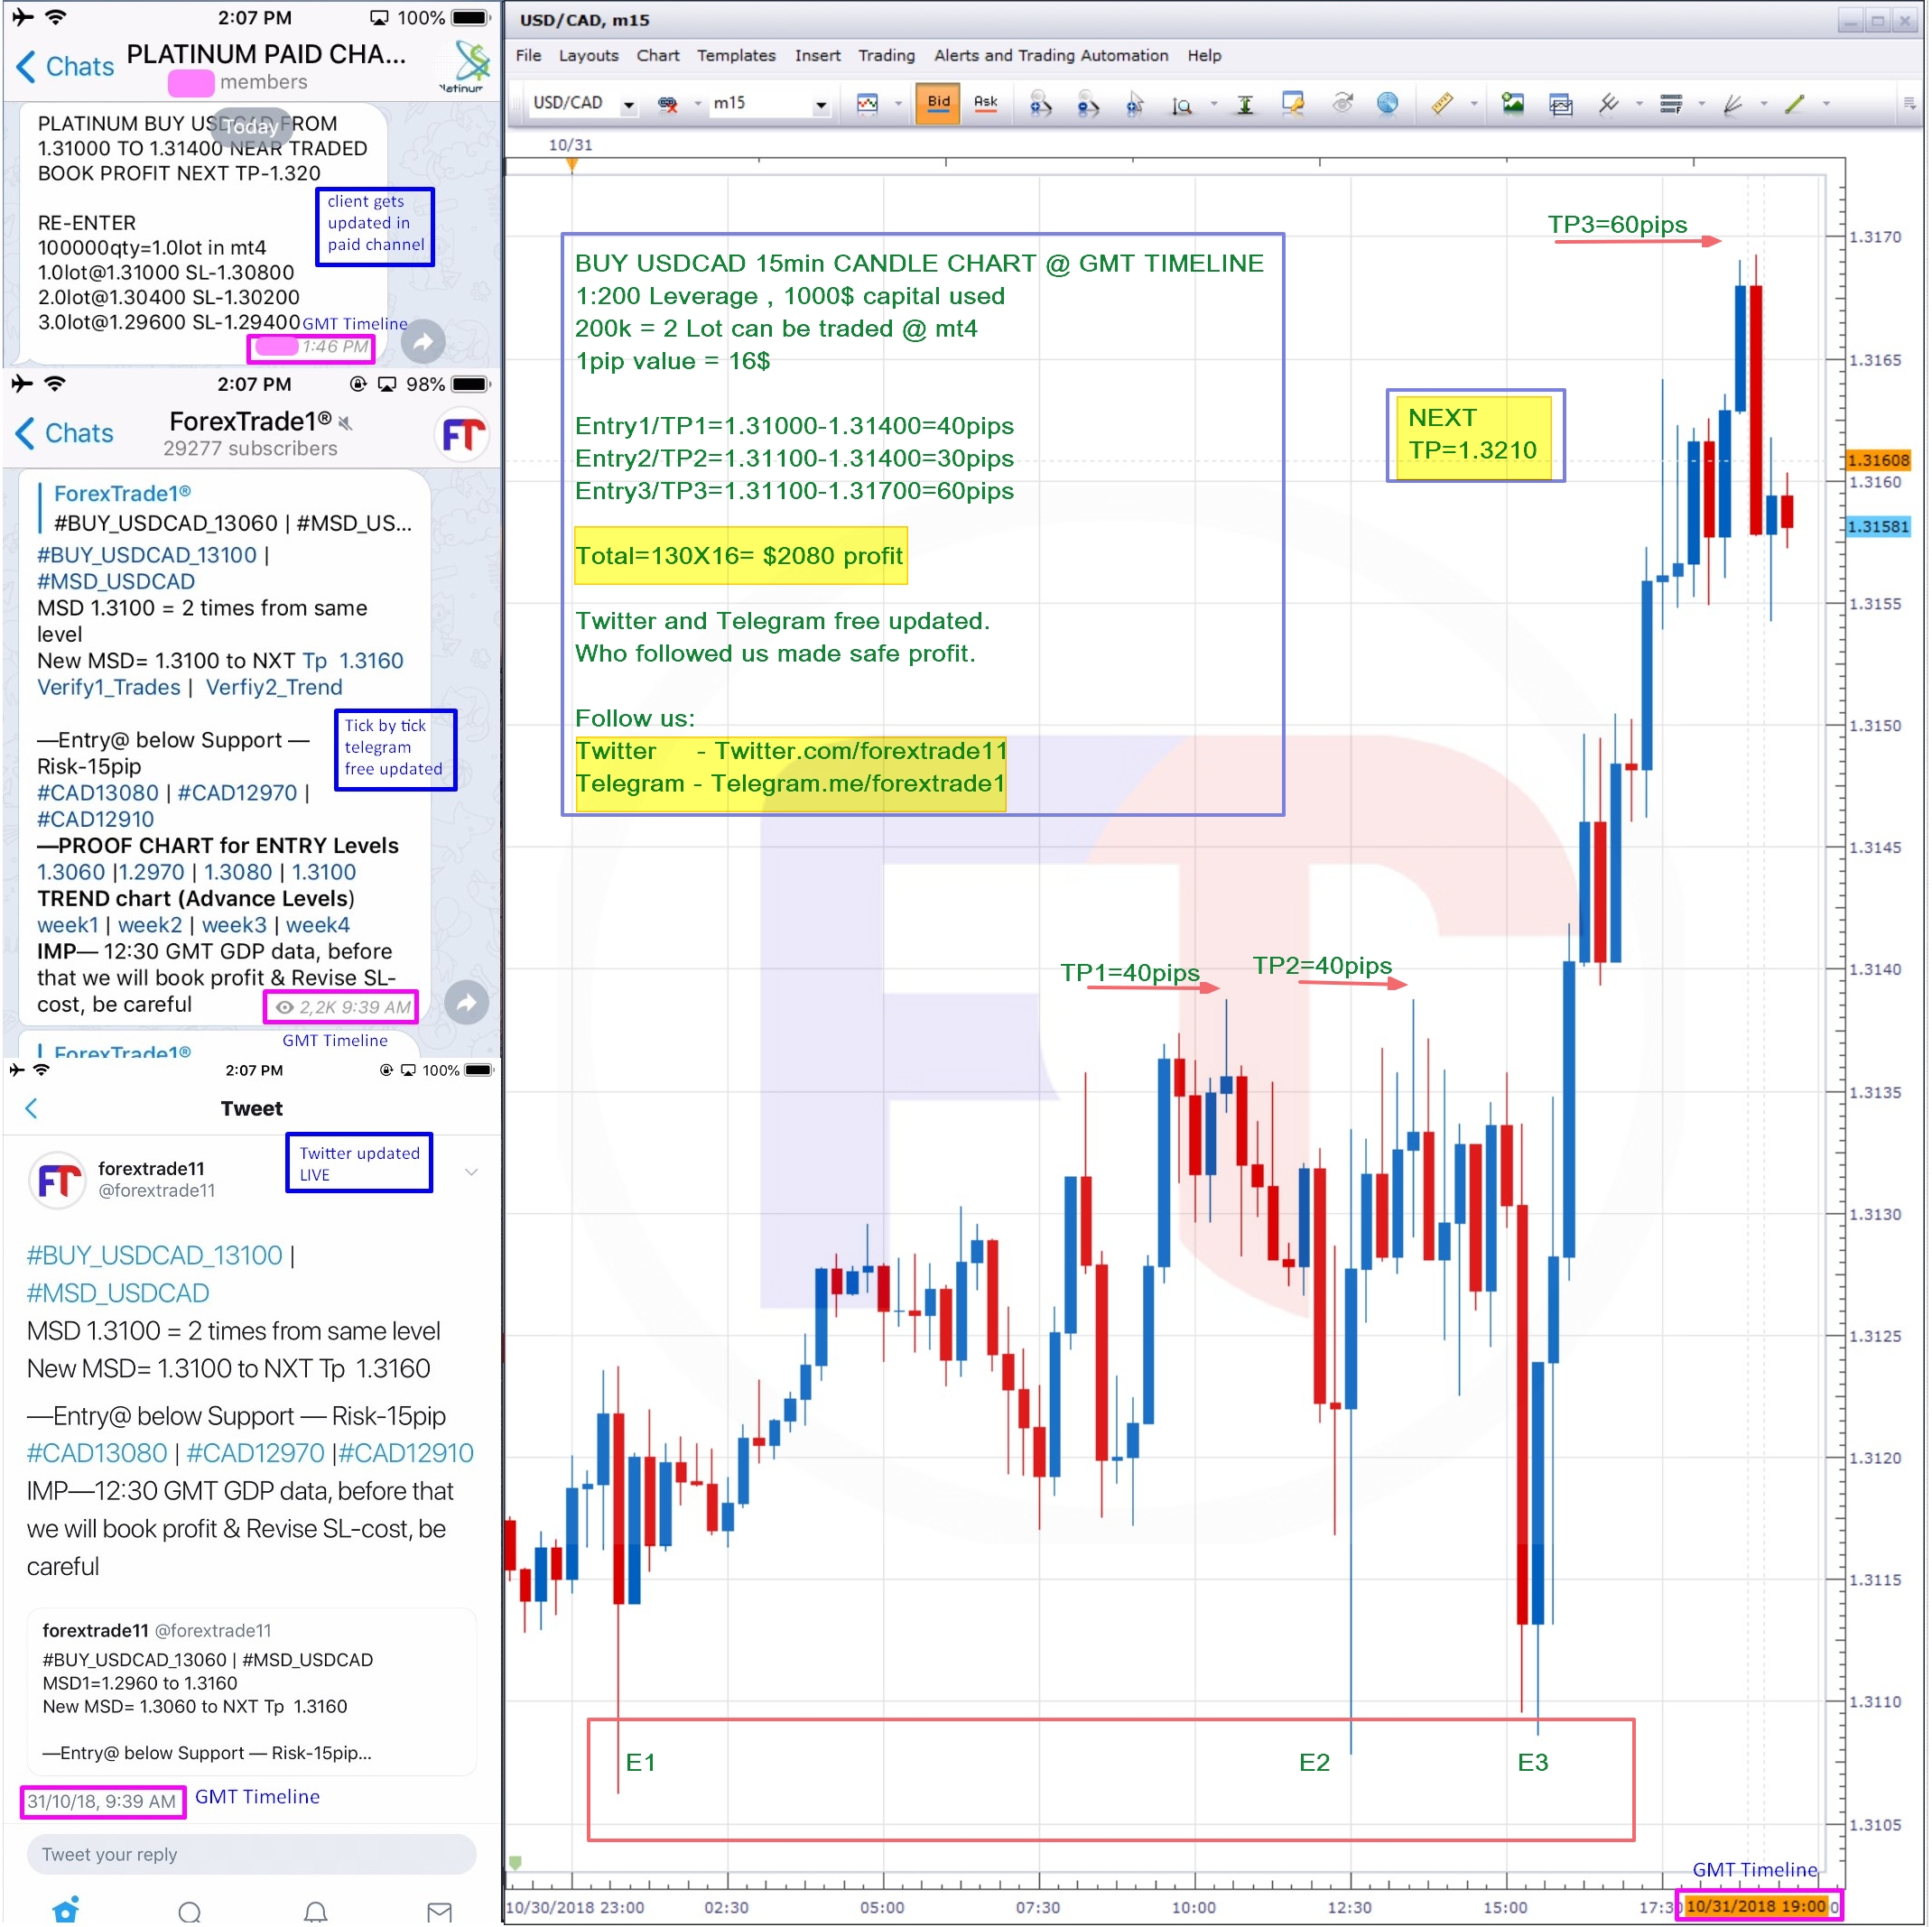Click the zoom out magnifier icon
Viewport: 1932px width, 1927px height.
coord(1088,104)
